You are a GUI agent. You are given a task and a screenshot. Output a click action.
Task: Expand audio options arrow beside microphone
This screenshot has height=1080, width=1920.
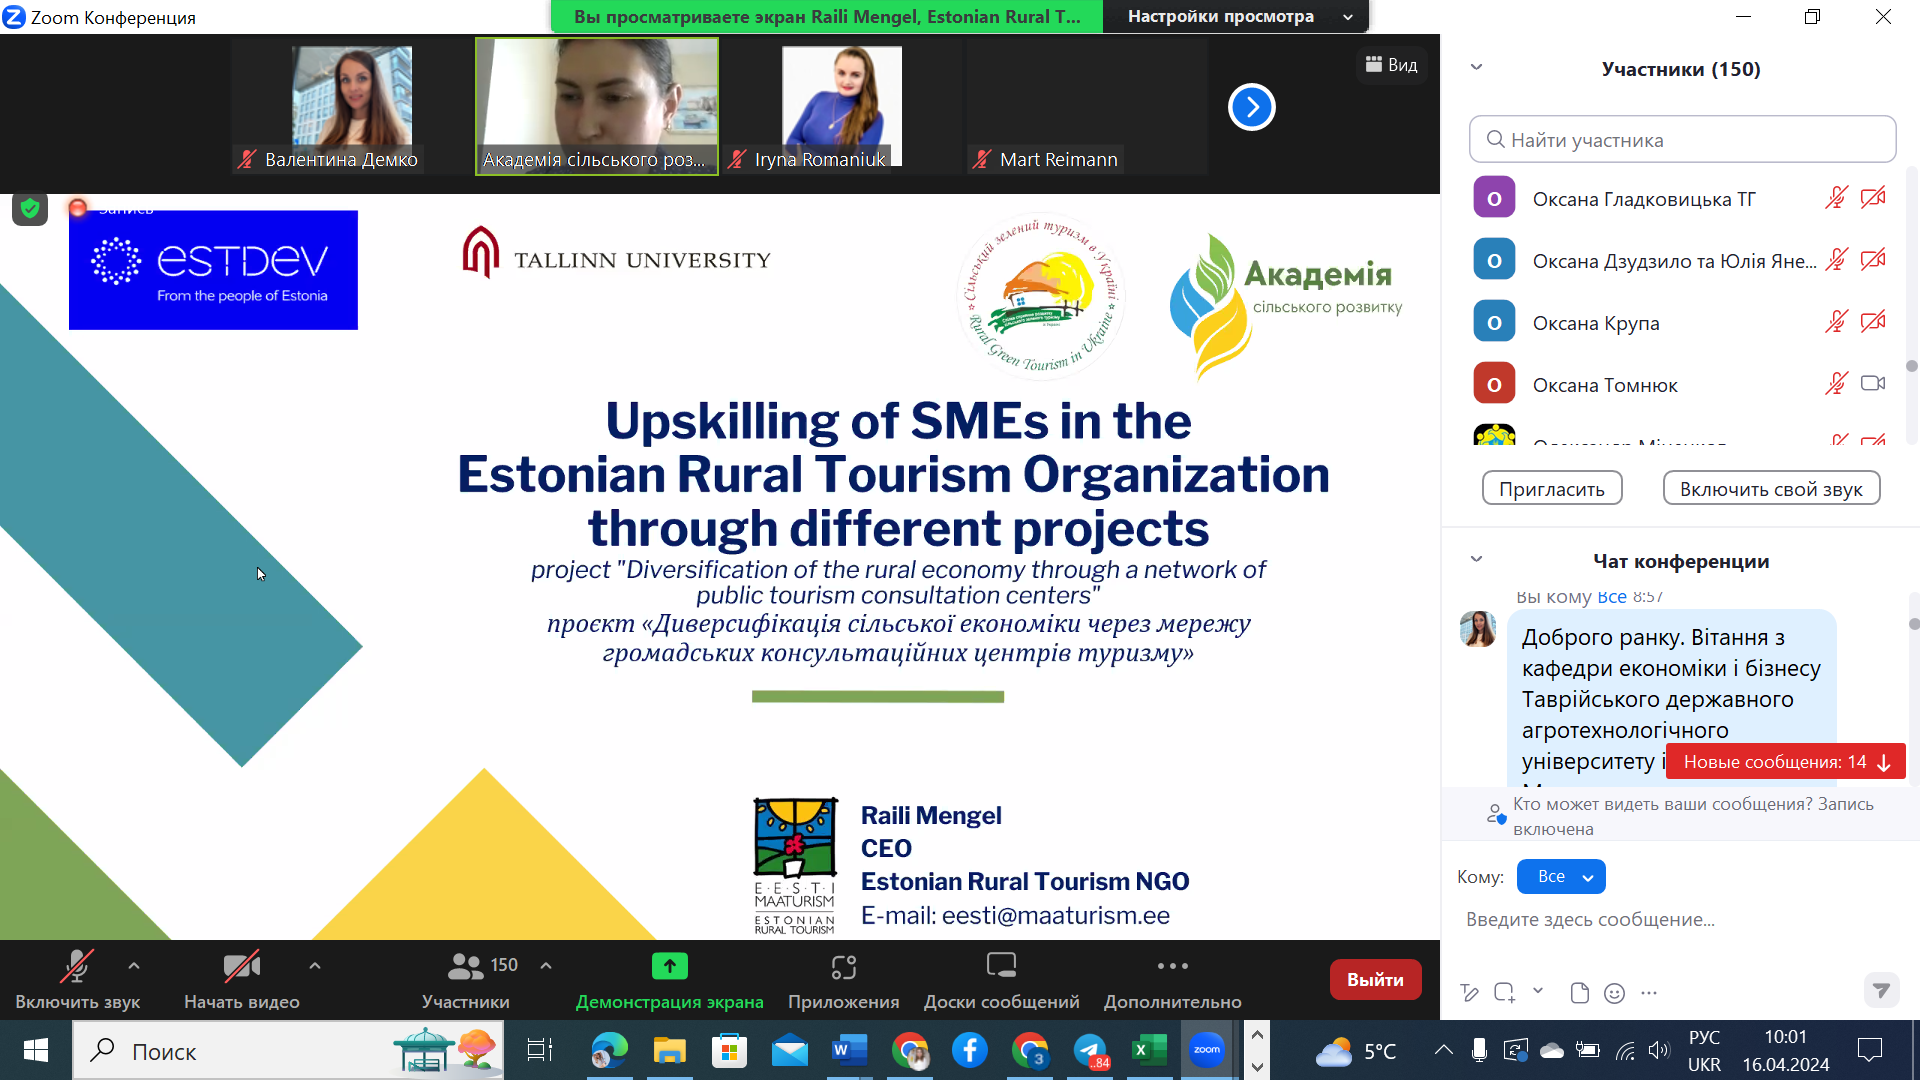(134, 966)
